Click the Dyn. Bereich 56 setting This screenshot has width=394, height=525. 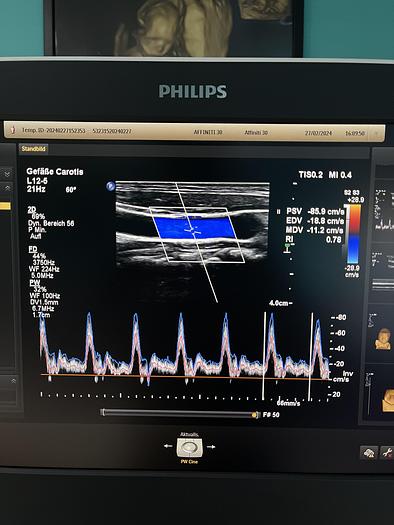click(x=51, y=223)
